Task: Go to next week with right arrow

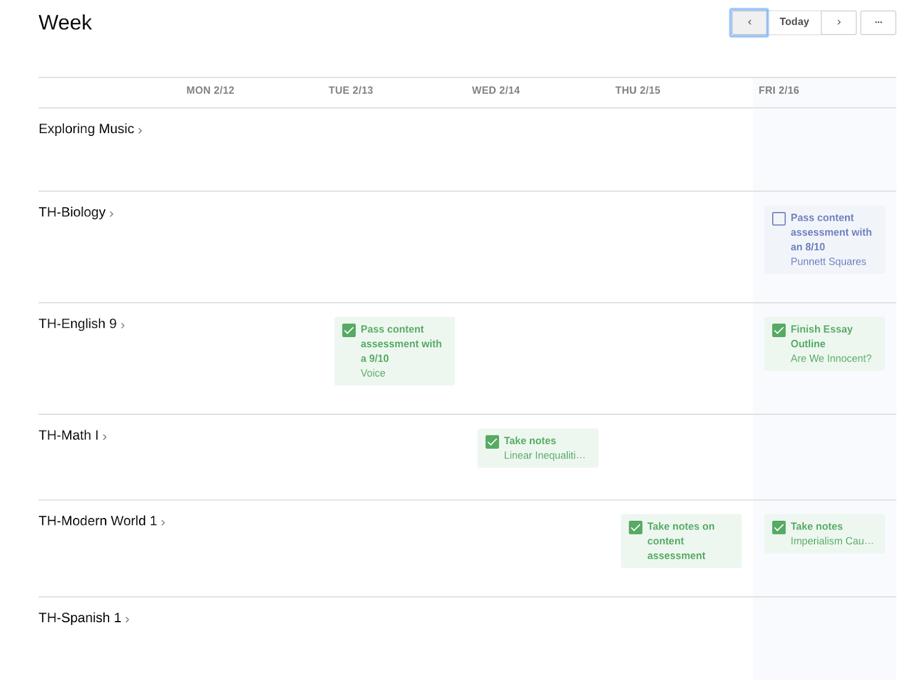Action: (x=838, y=22)
